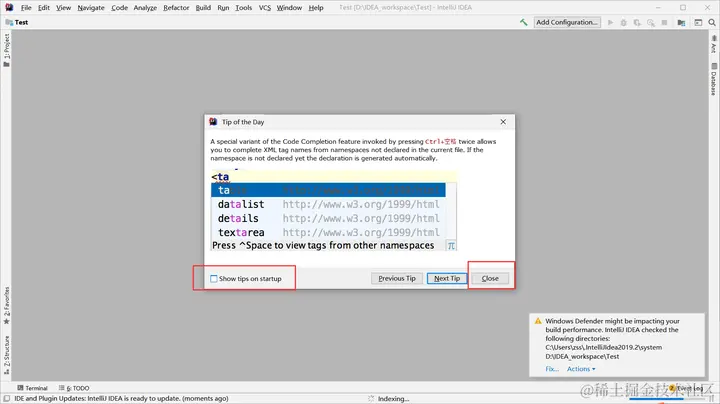Click the Search Everywhere magnifier icon
Image resolution: width=720 pixels, height=404 pixels.
coord(712,22)
